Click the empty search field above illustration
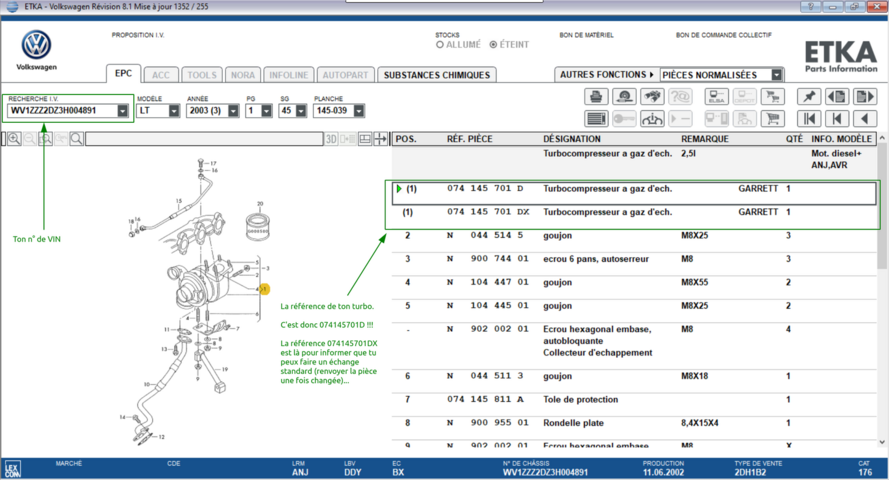This screenshot has height=480, width=889. [x=204, y=139]
